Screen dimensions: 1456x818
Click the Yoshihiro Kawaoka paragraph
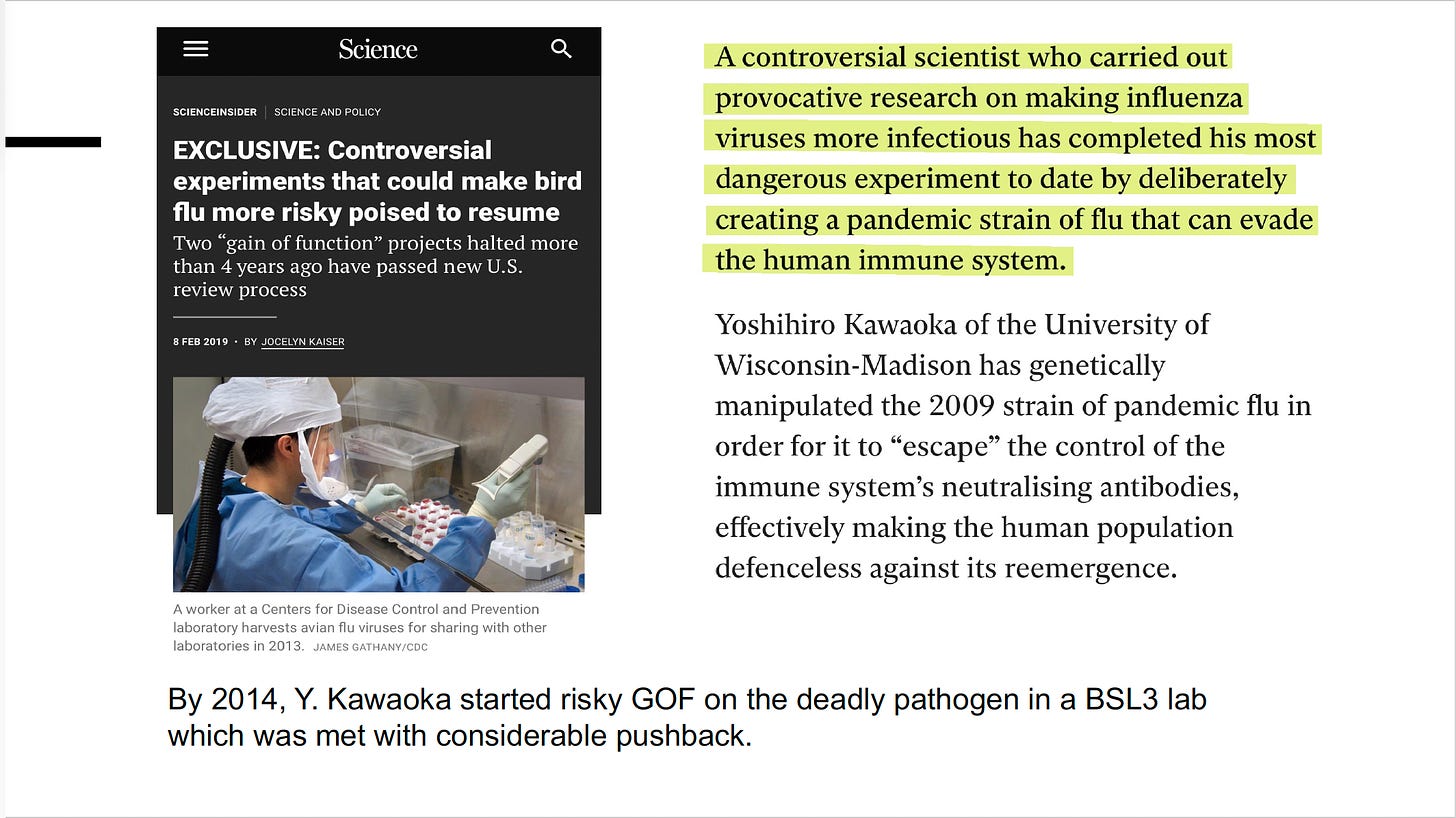[x=1013, y=446]
